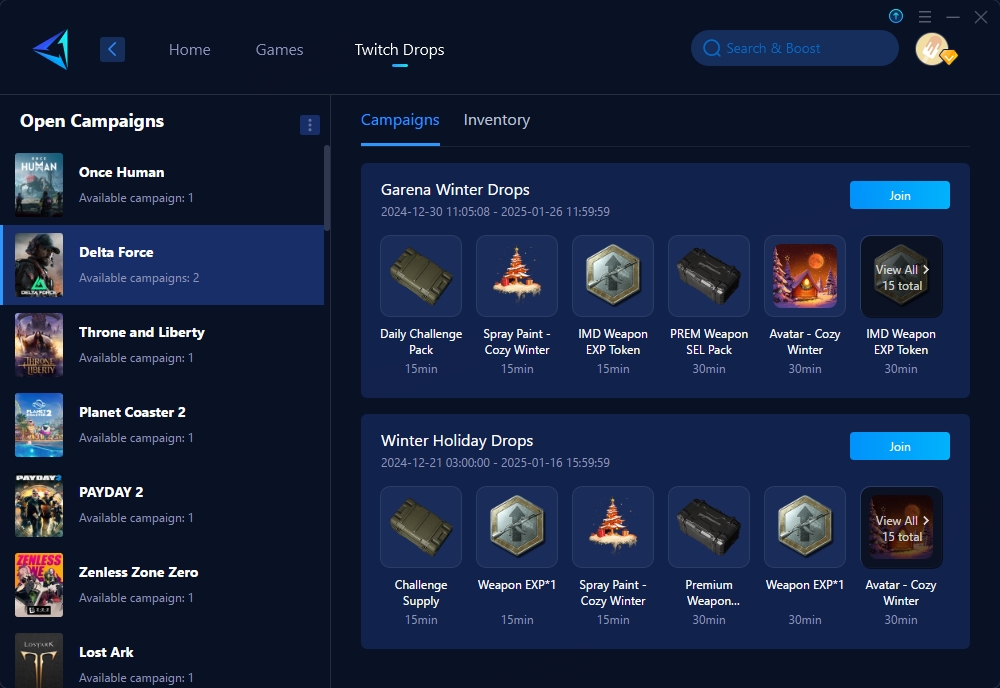Click the date range ending 2025-01-26

(x=495, y=212)
